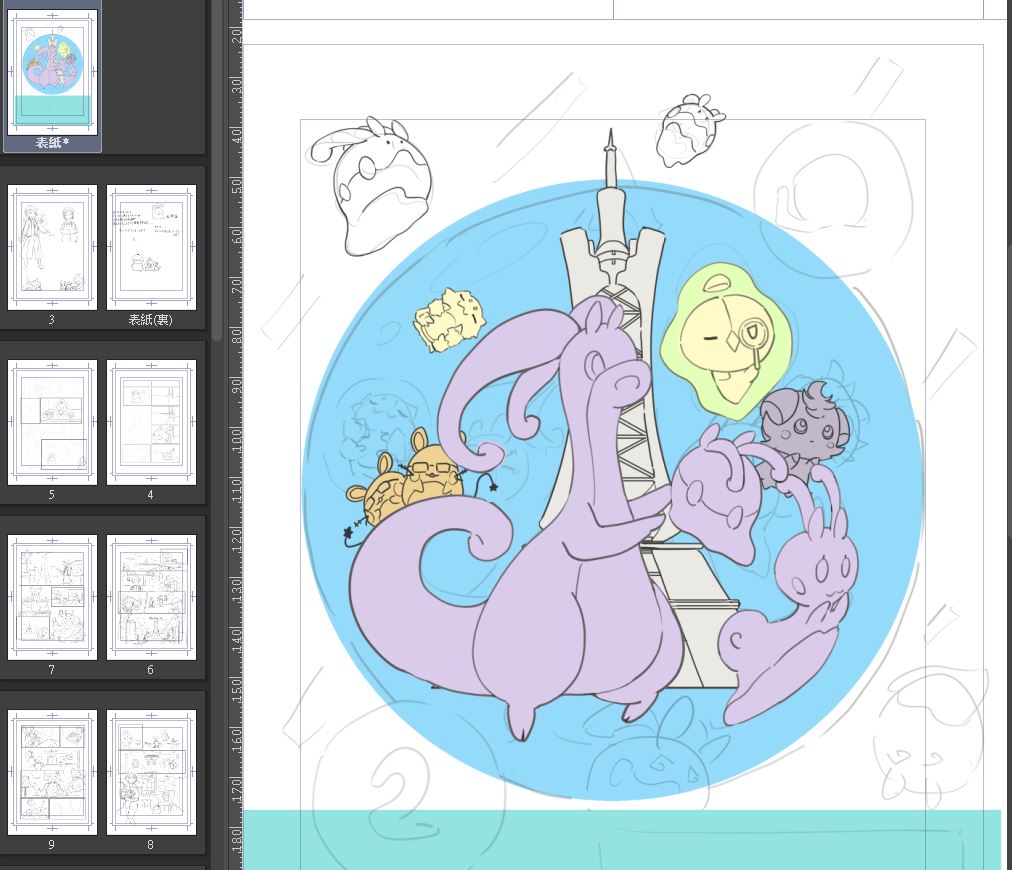Click the 表紙(裏) page label
The height and width of the screenshot is (870, 1012).
(150, 319)
